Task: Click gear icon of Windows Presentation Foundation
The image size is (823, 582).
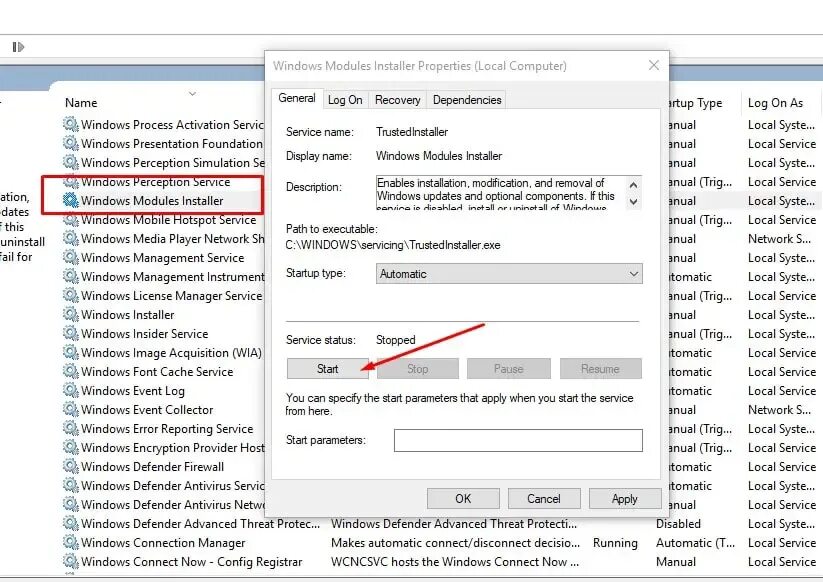Action: click(x=70, y=143)
